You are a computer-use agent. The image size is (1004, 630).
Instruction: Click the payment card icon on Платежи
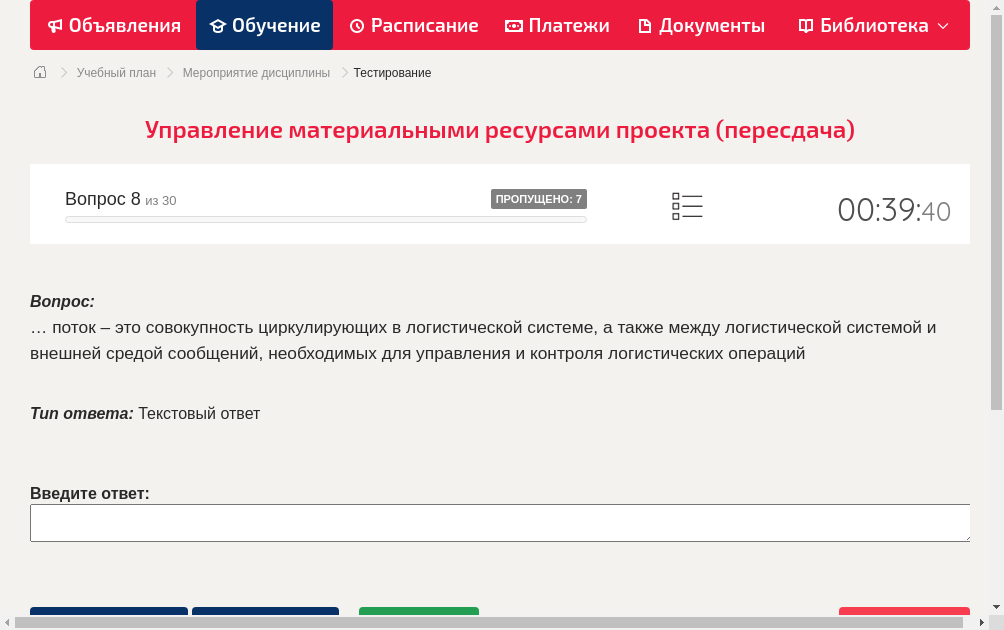[x=513, y=25]
